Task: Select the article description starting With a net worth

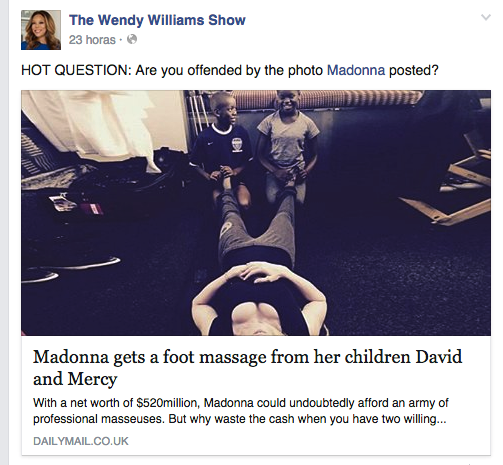Action: click(241, 411)
